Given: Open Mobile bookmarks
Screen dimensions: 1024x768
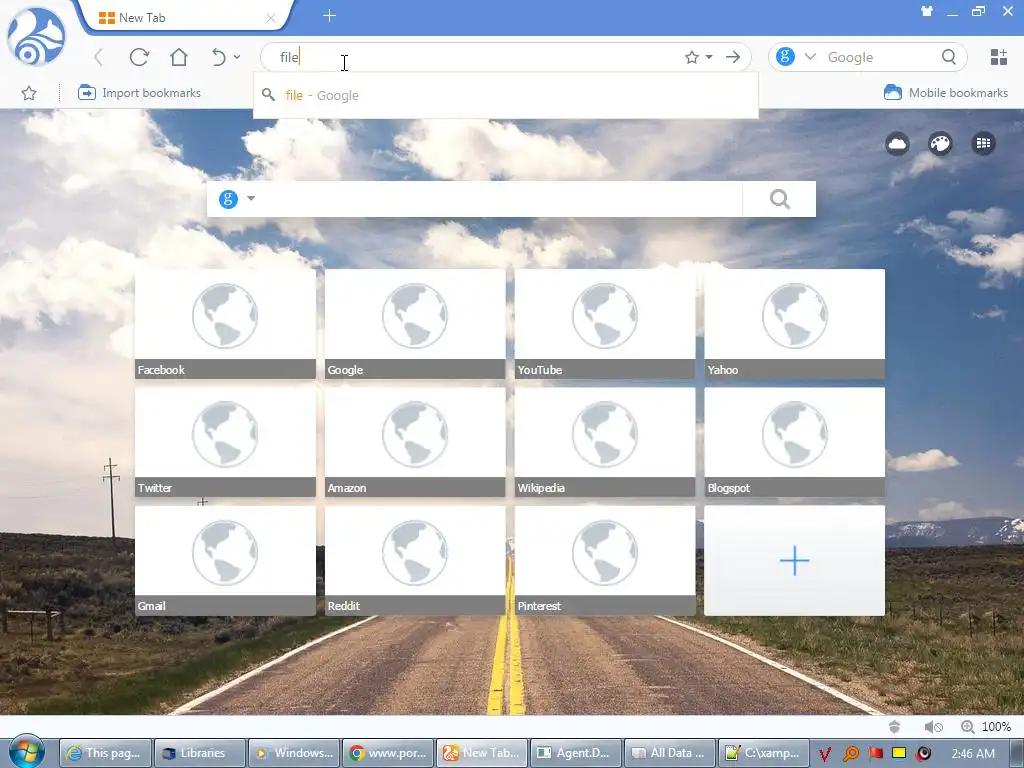Looking at the screenshot, I should tap(946, 93).
